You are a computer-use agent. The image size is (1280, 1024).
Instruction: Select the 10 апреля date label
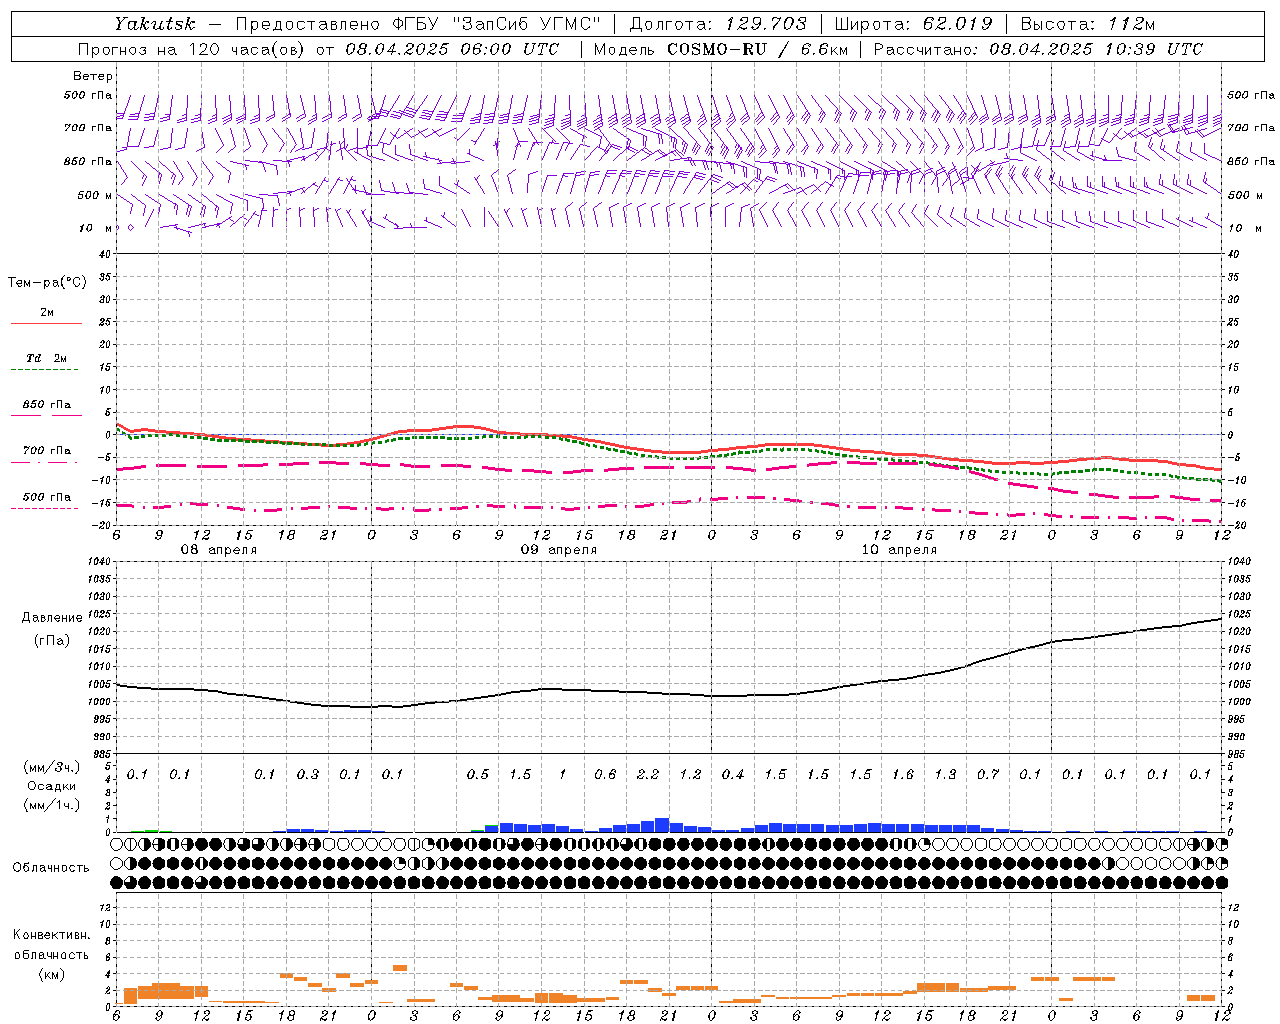click(899, 550)
